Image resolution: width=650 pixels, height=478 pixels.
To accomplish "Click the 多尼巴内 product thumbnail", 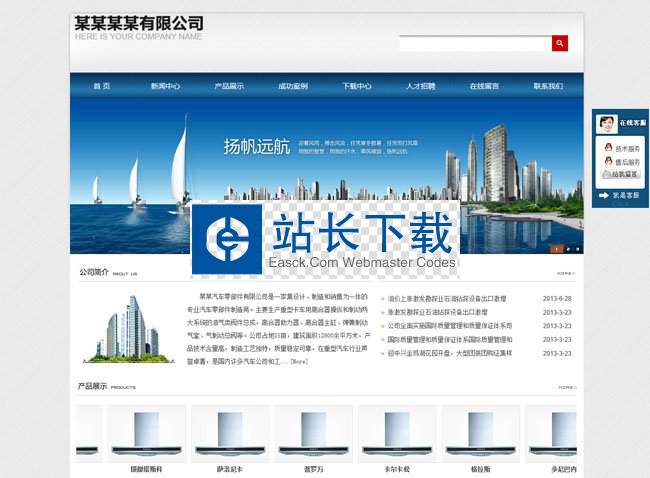I will coord(551,434).
